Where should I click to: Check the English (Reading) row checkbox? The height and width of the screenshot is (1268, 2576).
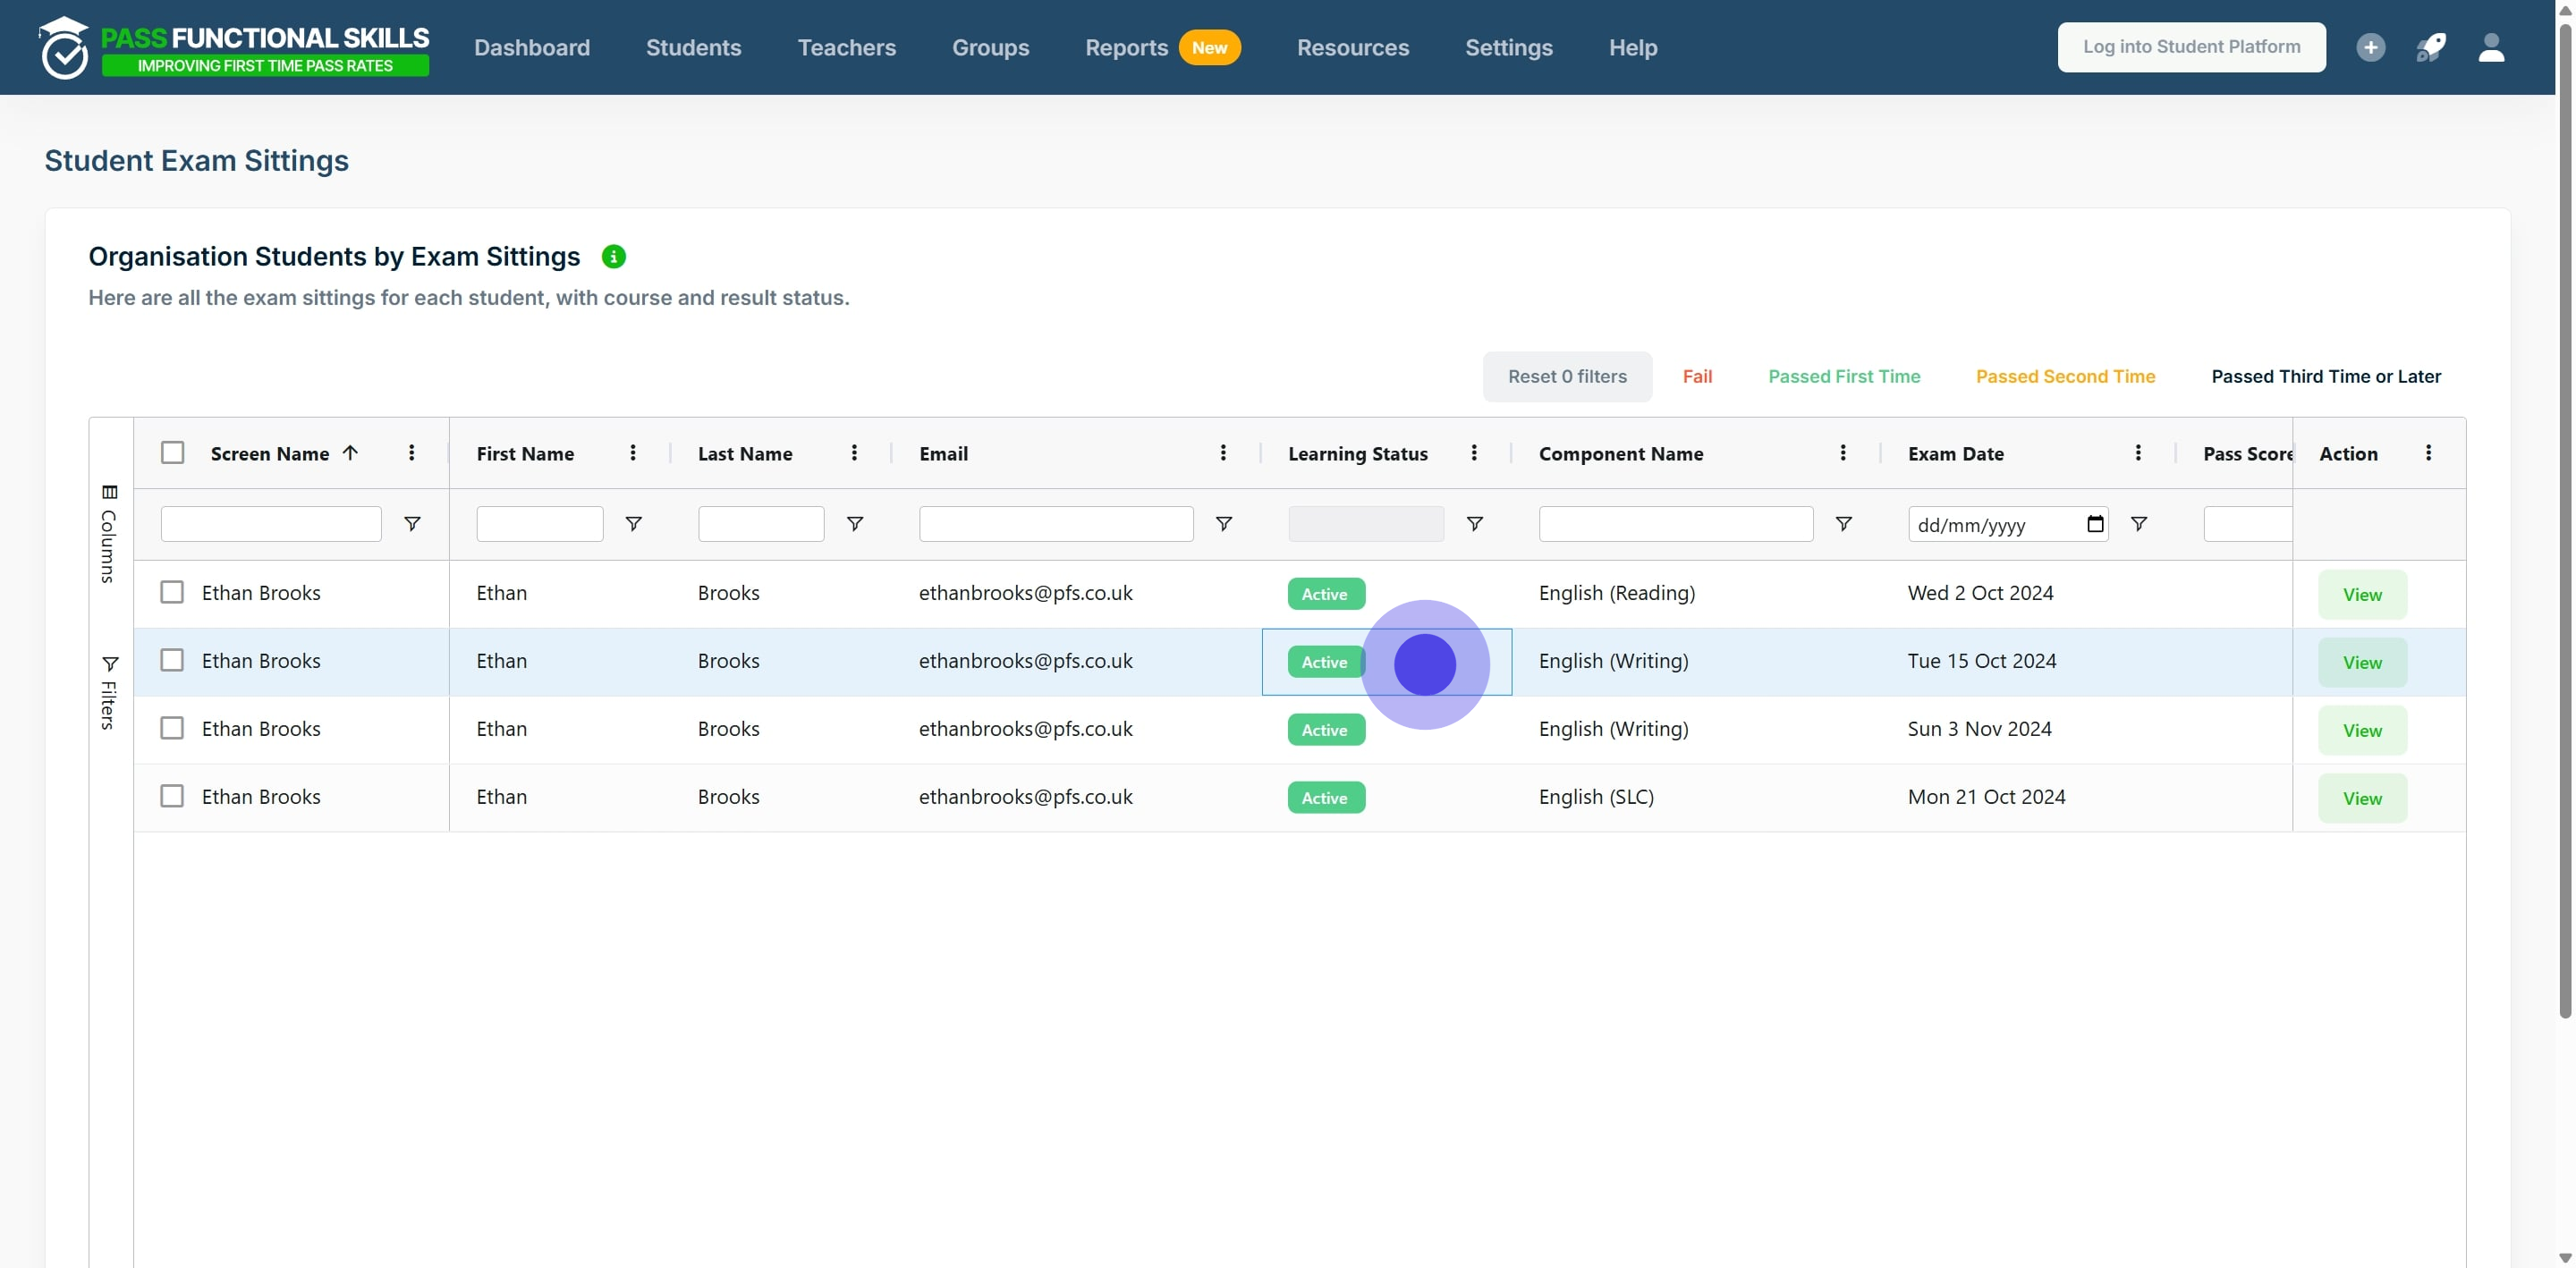tap(172, 593)
